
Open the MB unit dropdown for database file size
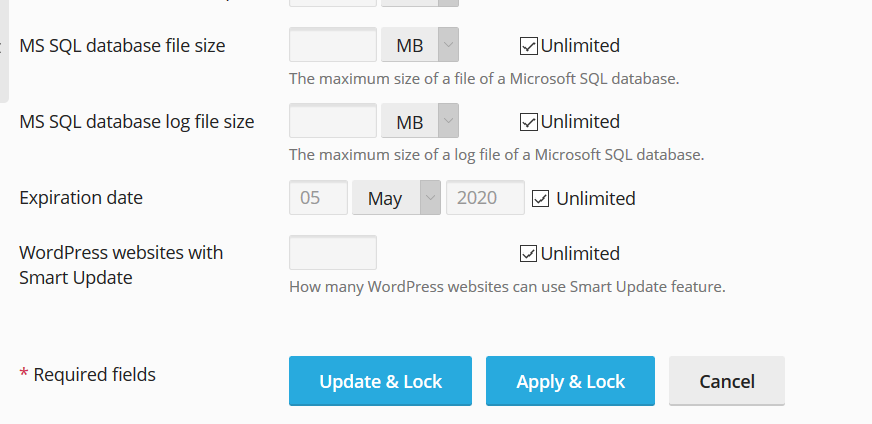(420, 45)
